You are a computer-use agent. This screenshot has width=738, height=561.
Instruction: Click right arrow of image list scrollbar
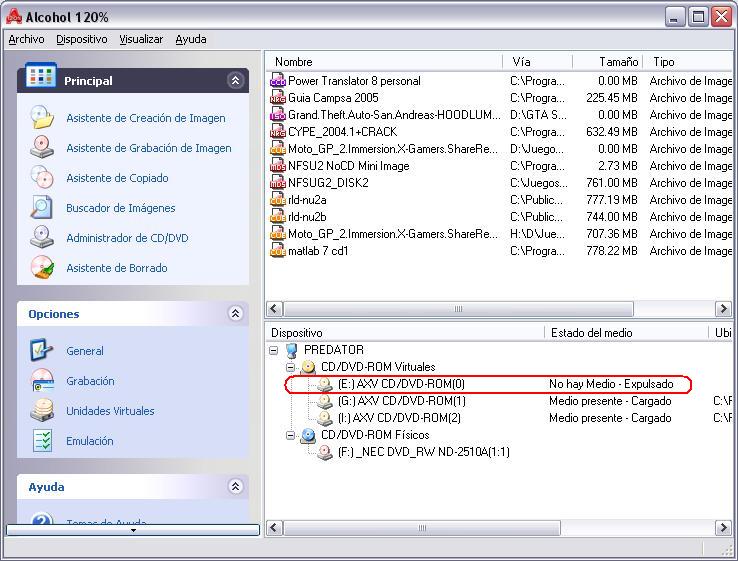coord(723,309)
